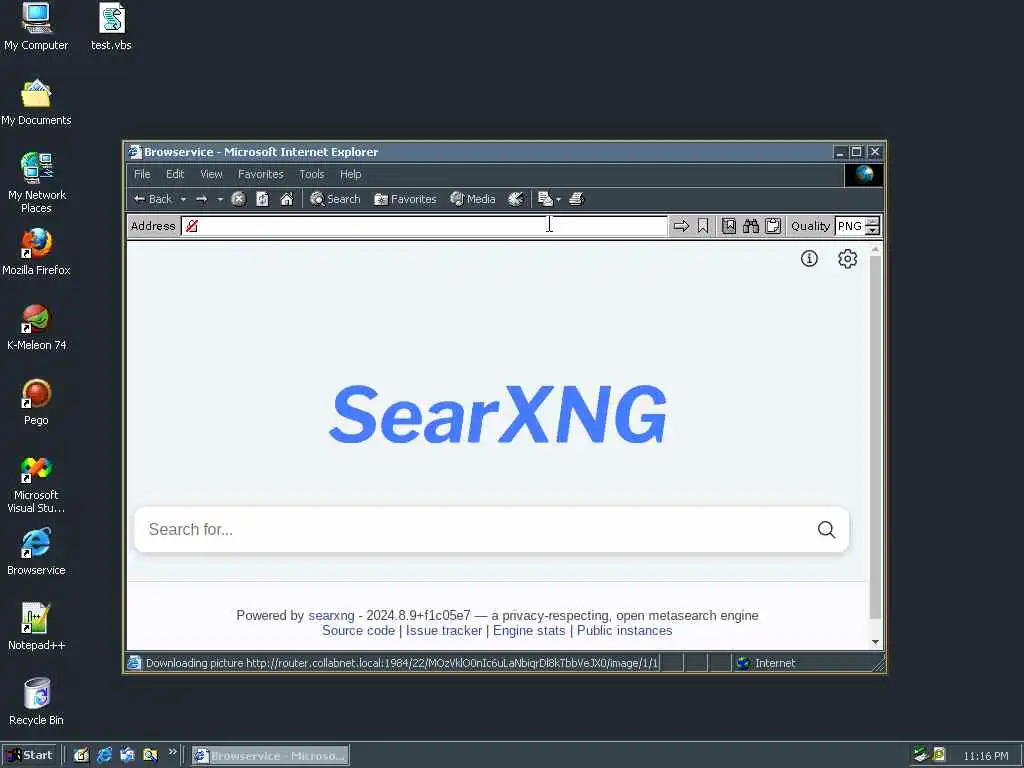Screen dimensions: 1024x768
Task: Open the Mail button dropdown arrow
Action: pyautogui.click(x=558, y=199)
